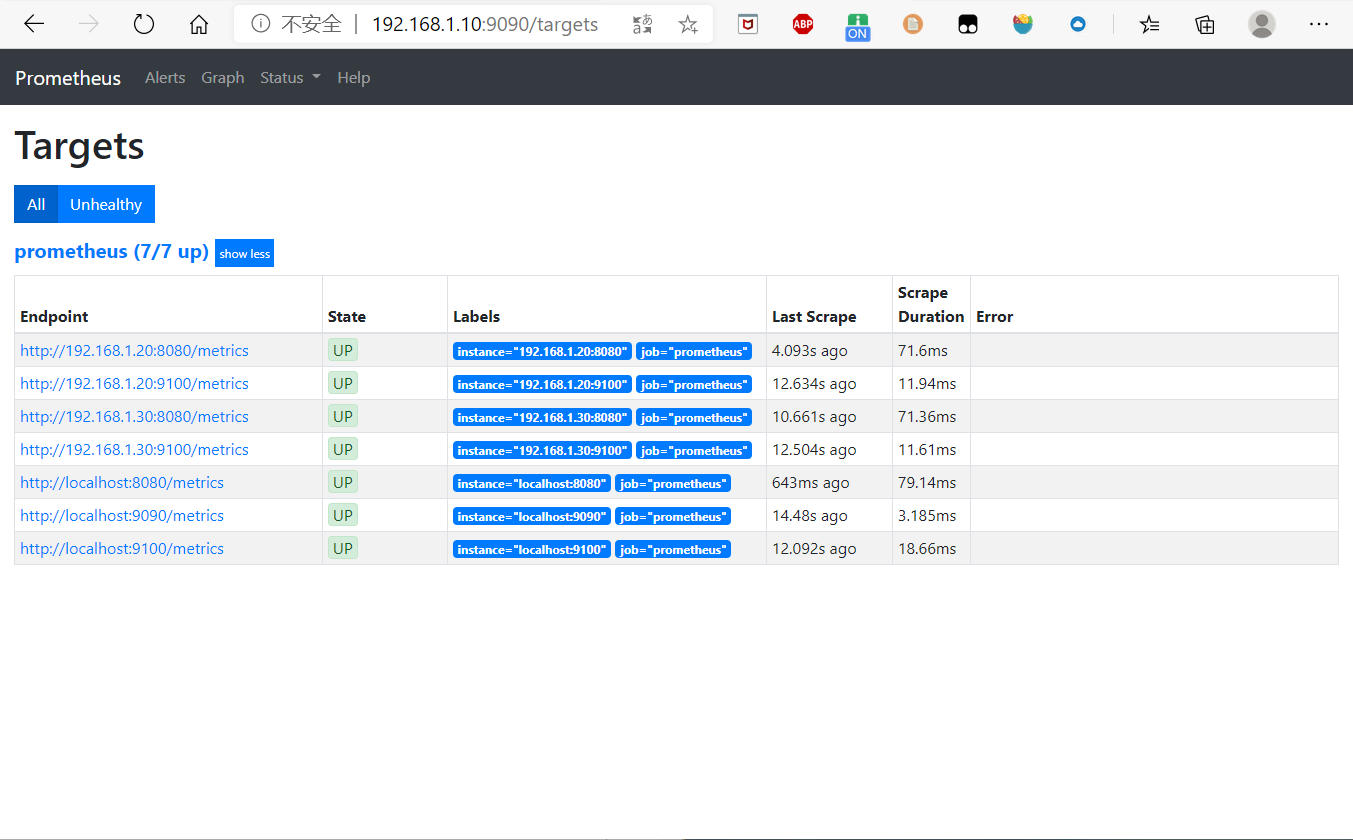The height and width of the screenshot is (840, 1353).
Task: Click the UP state badge for localhost:8080
Action: (x=343, y=482)
